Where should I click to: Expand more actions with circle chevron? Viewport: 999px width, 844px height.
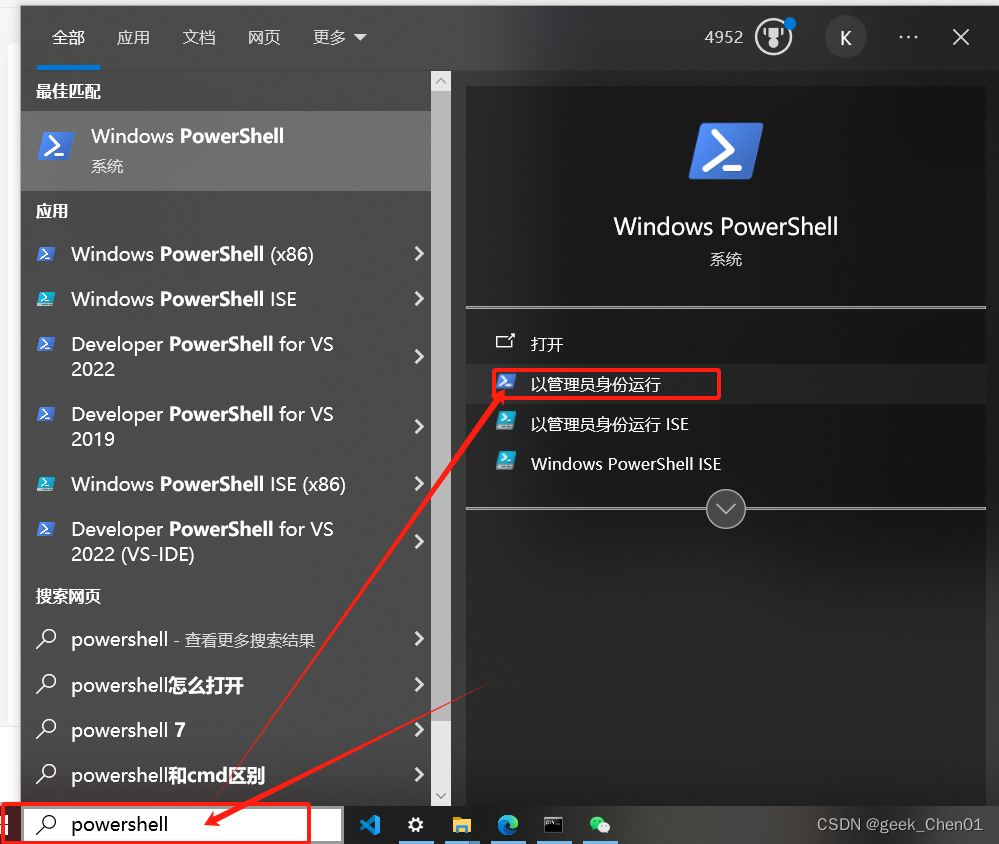point(726,509)
